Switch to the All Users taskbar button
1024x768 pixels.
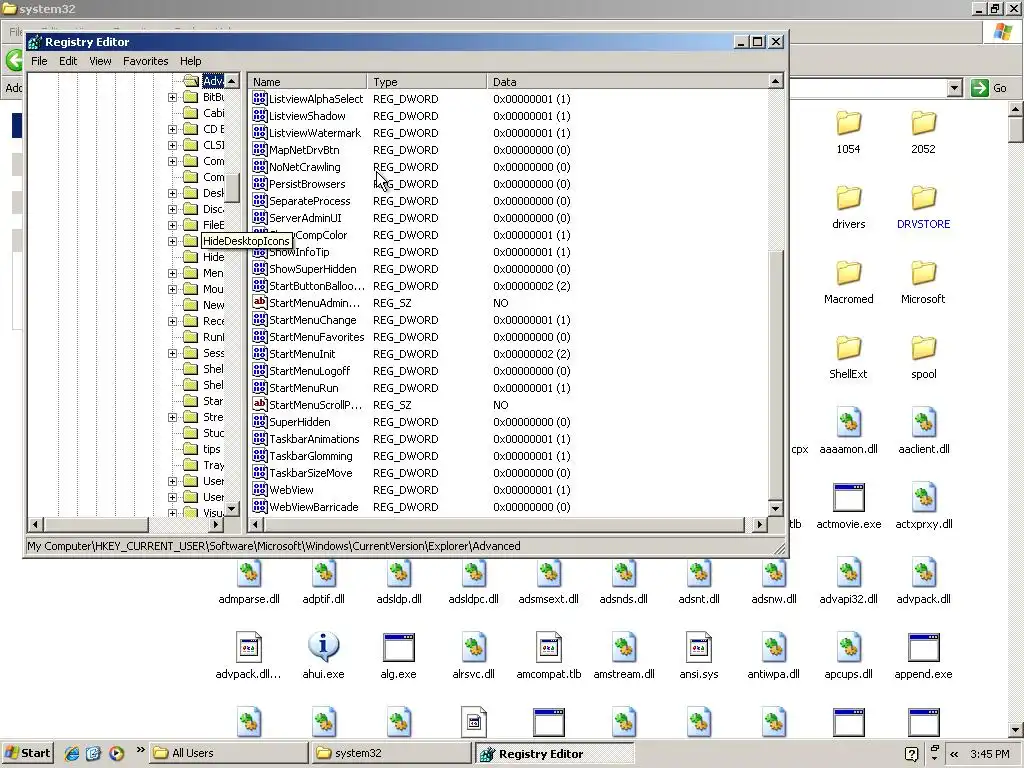(229, 753)
